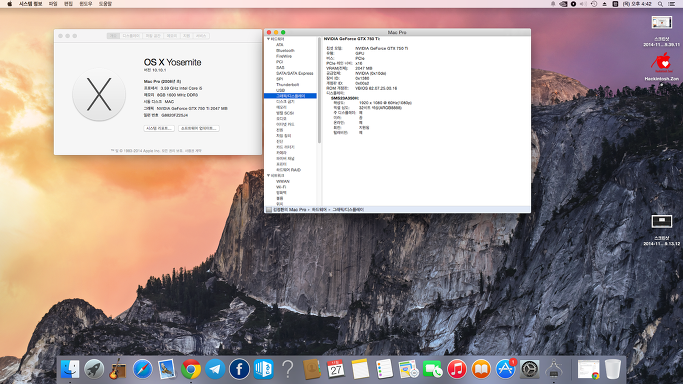Open FaceTime green icon in dock
The image size is (683, 384).
[x=433, y=369]
